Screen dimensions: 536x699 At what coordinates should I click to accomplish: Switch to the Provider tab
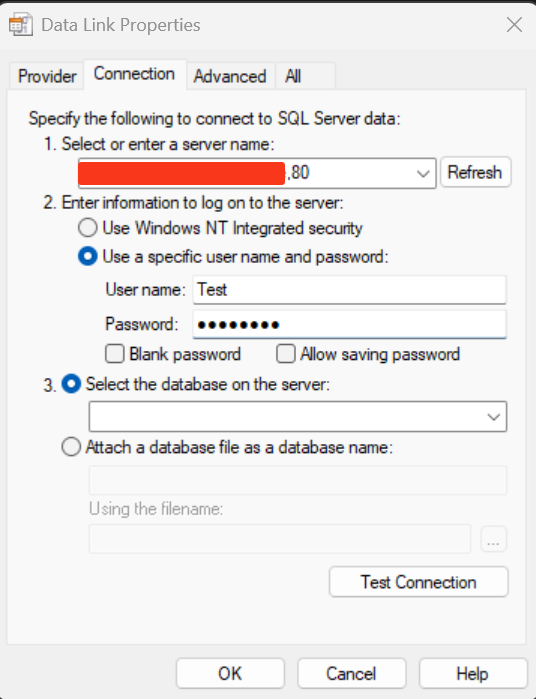click(x=47, y=76)
